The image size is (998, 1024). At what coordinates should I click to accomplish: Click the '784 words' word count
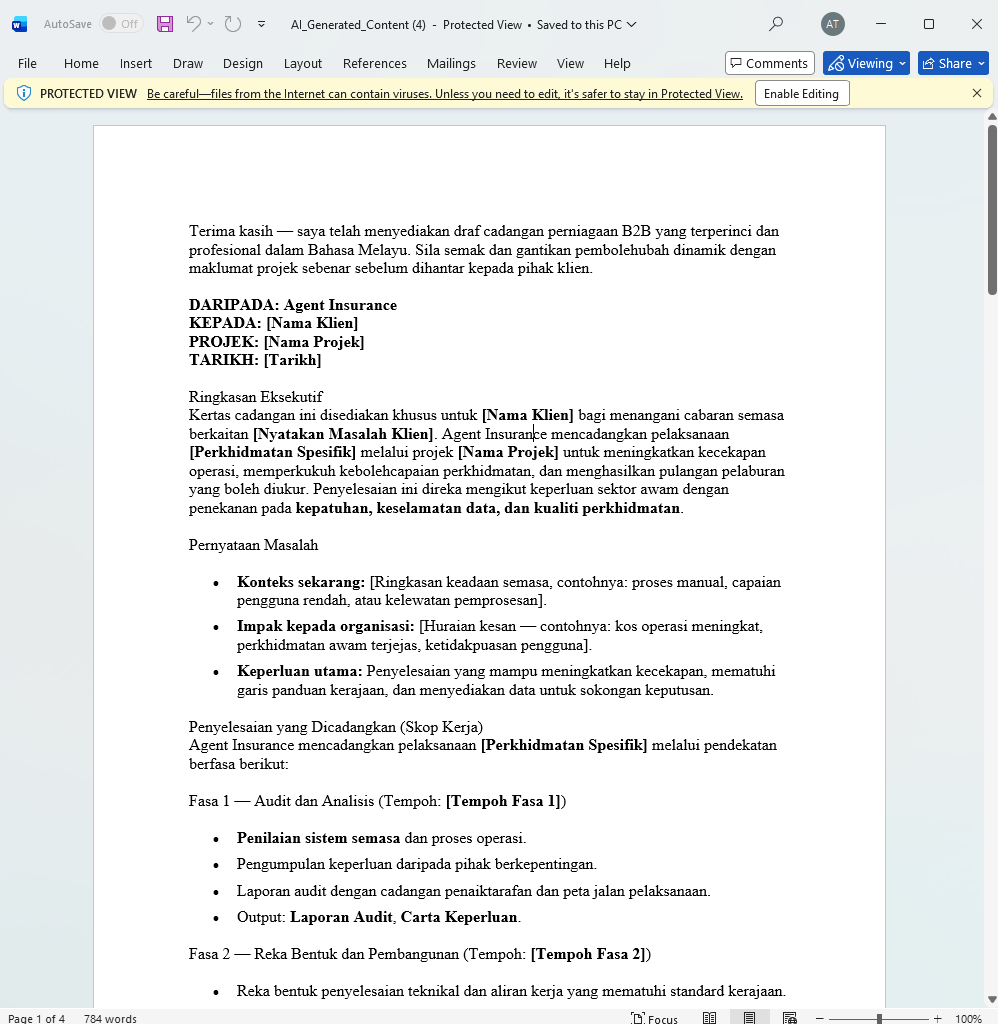point(110,1018)
